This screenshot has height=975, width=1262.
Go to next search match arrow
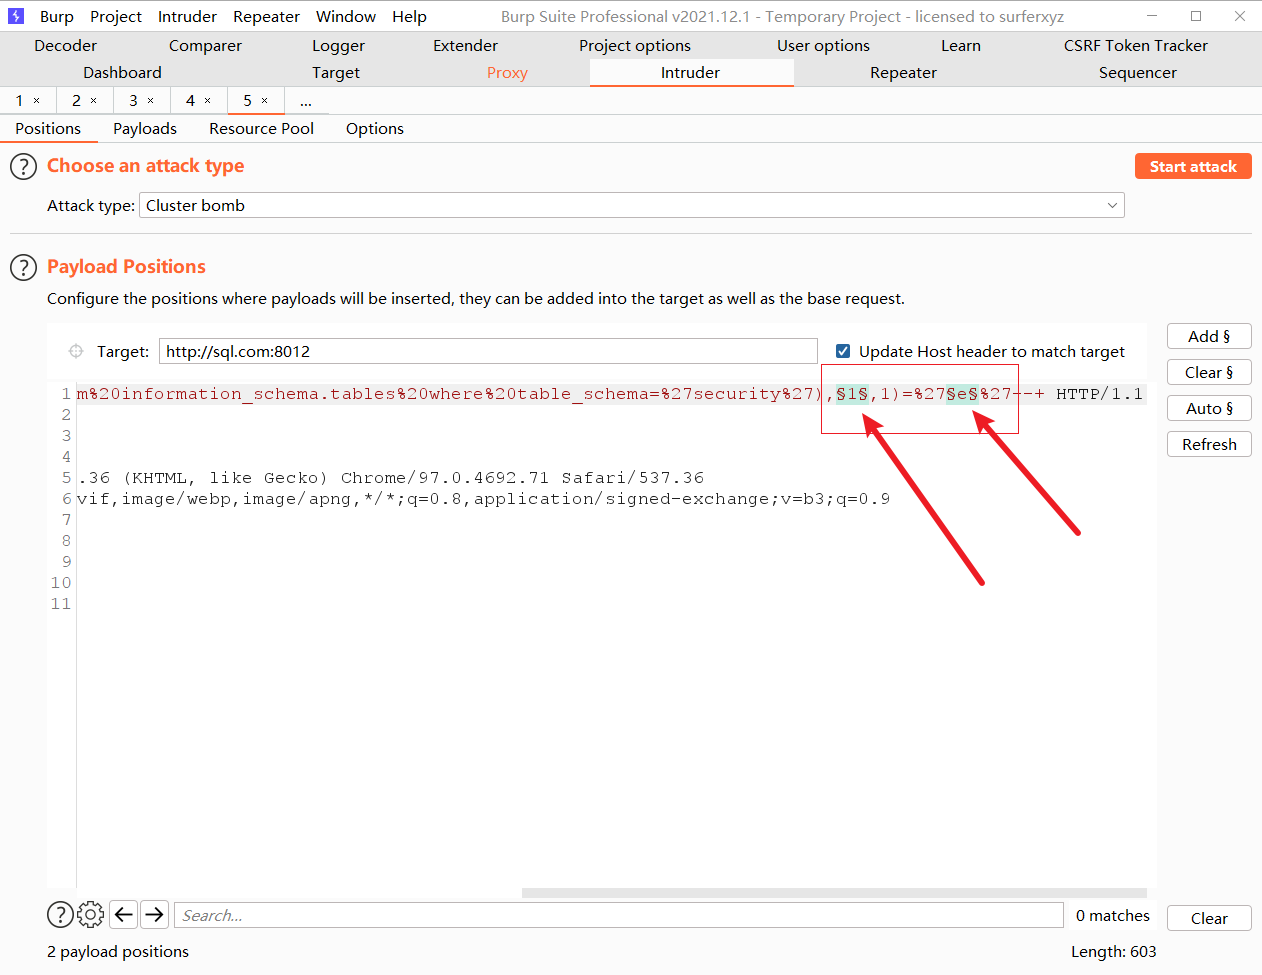pyautogui.click(x=154, y=914)
